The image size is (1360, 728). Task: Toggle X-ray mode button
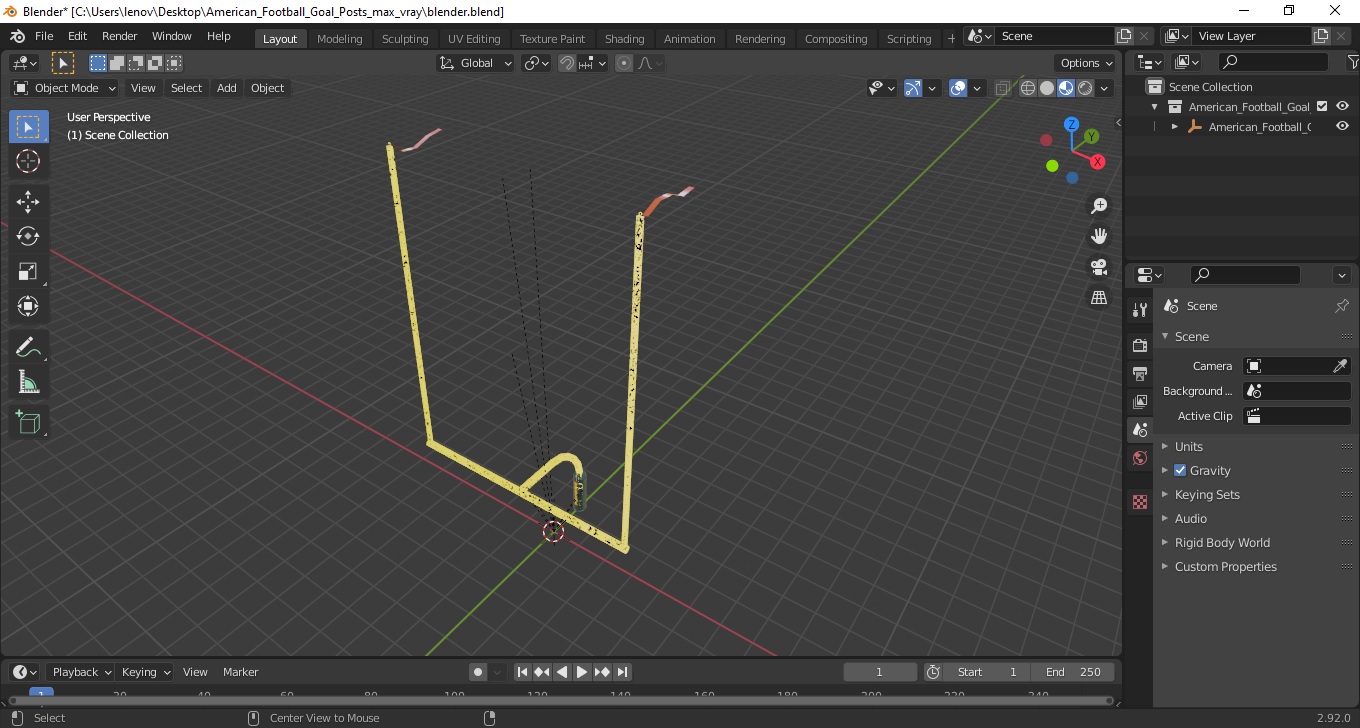click(1003, 88)
